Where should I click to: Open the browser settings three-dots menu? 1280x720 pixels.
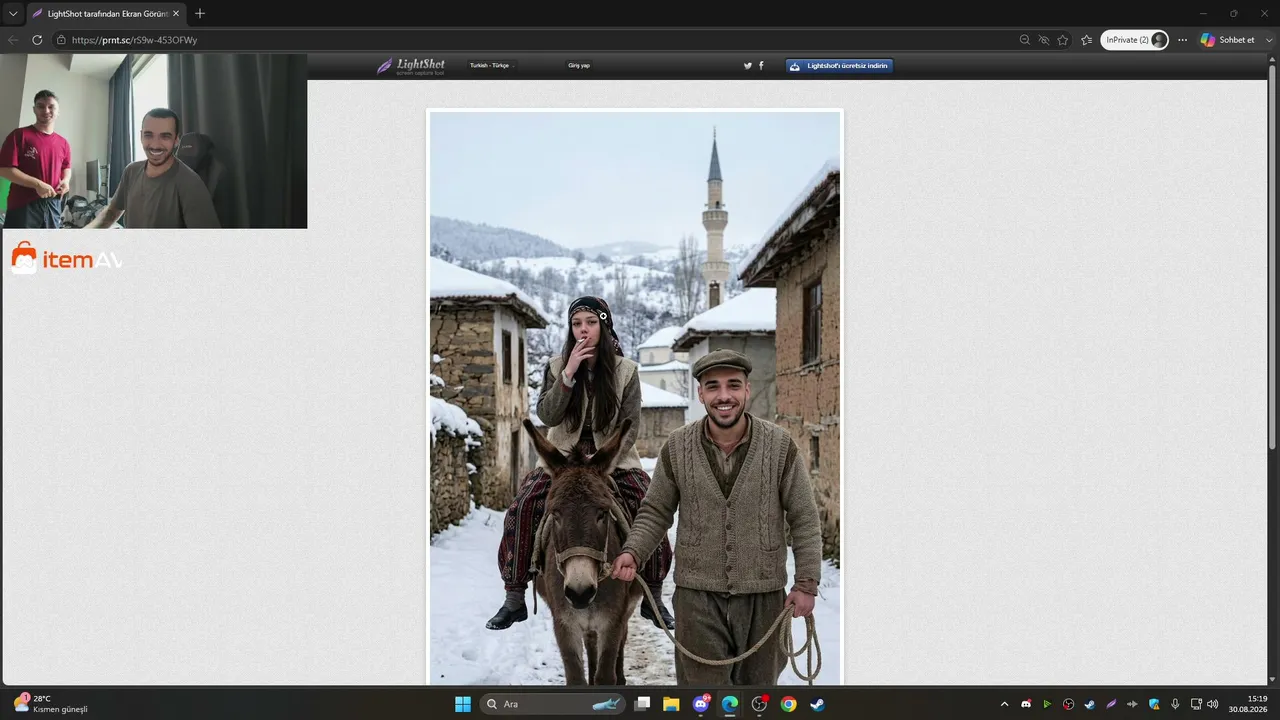point(1183,40)
